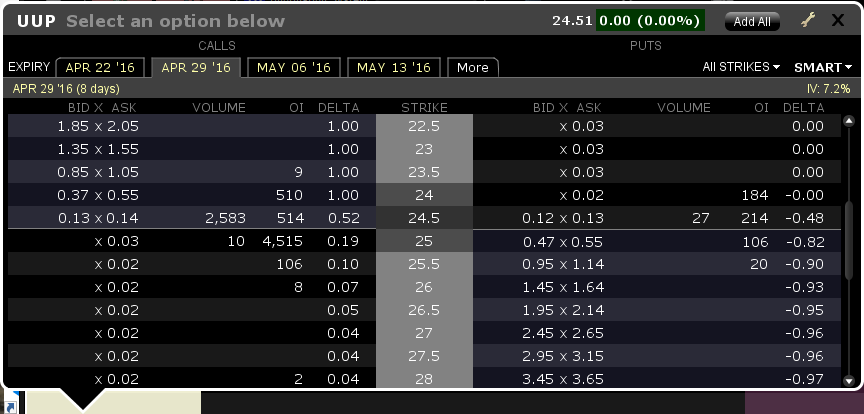Screen dimensions: 864x414
Task: Click the 23 strike cell
Action: [424, 149]
